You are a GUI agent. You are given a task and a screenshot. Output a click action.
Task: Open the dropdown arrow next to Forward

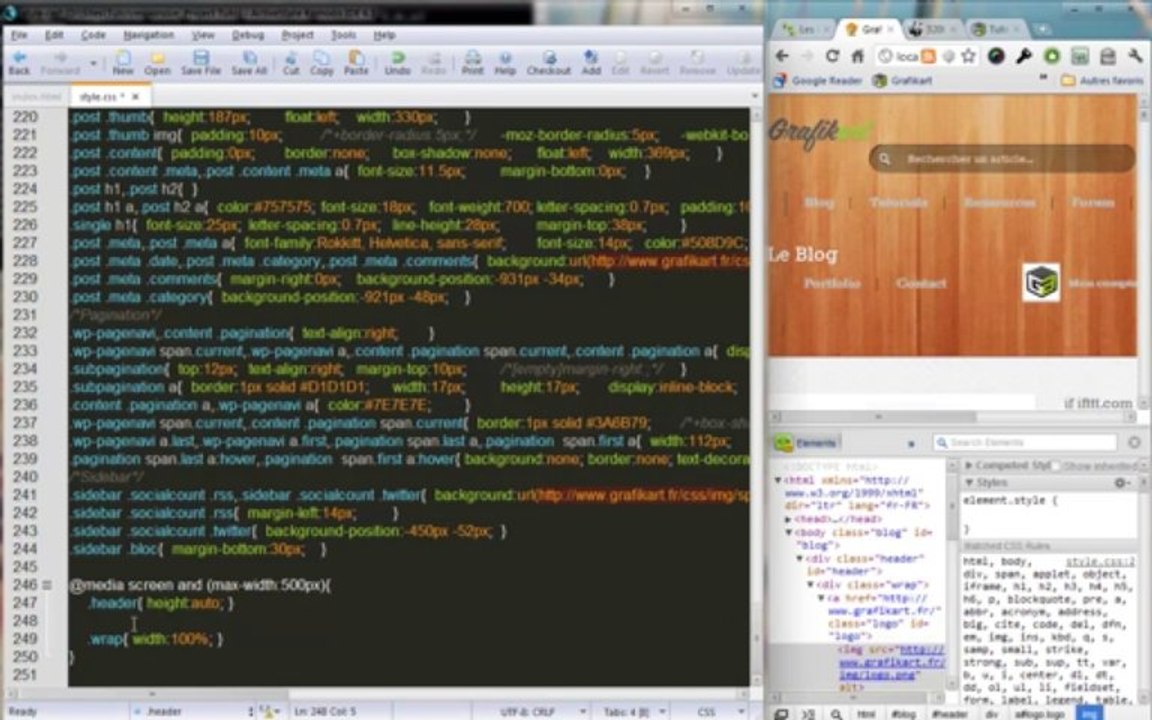coord(93,64)
